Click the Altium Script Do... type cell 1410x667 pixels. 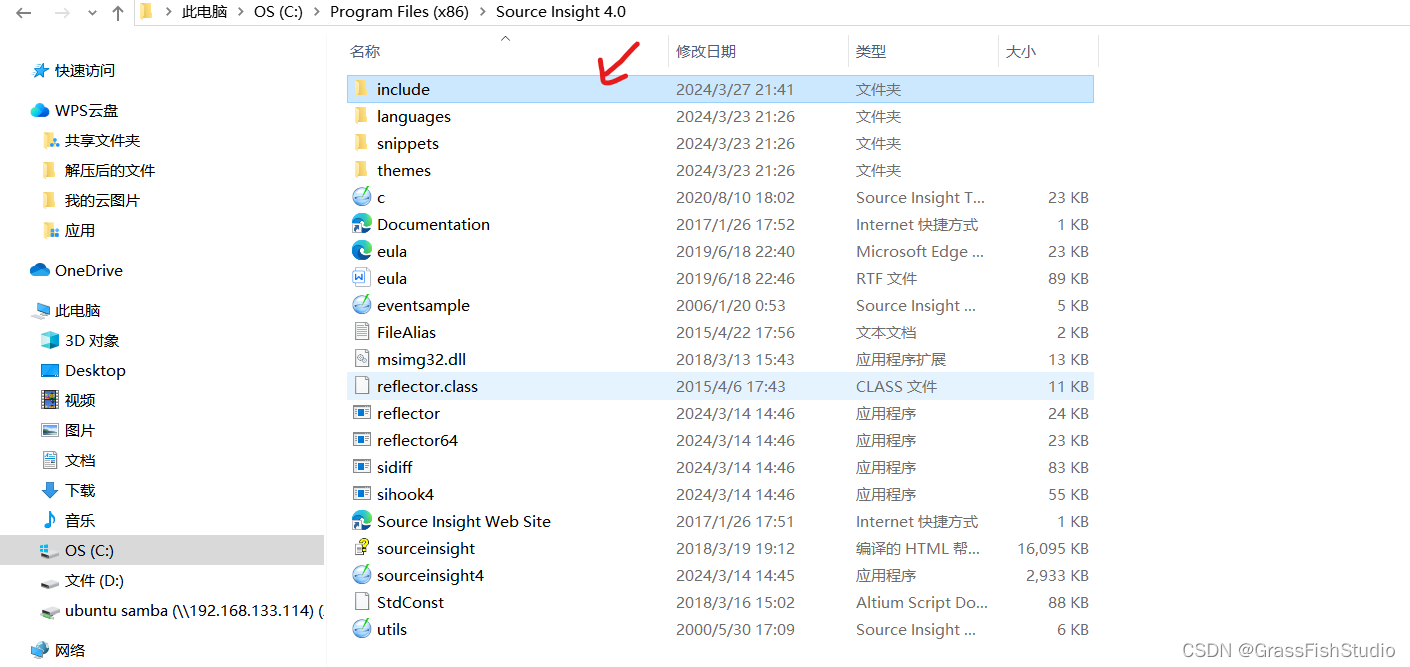pyautogui.click(x=921, y=602)
